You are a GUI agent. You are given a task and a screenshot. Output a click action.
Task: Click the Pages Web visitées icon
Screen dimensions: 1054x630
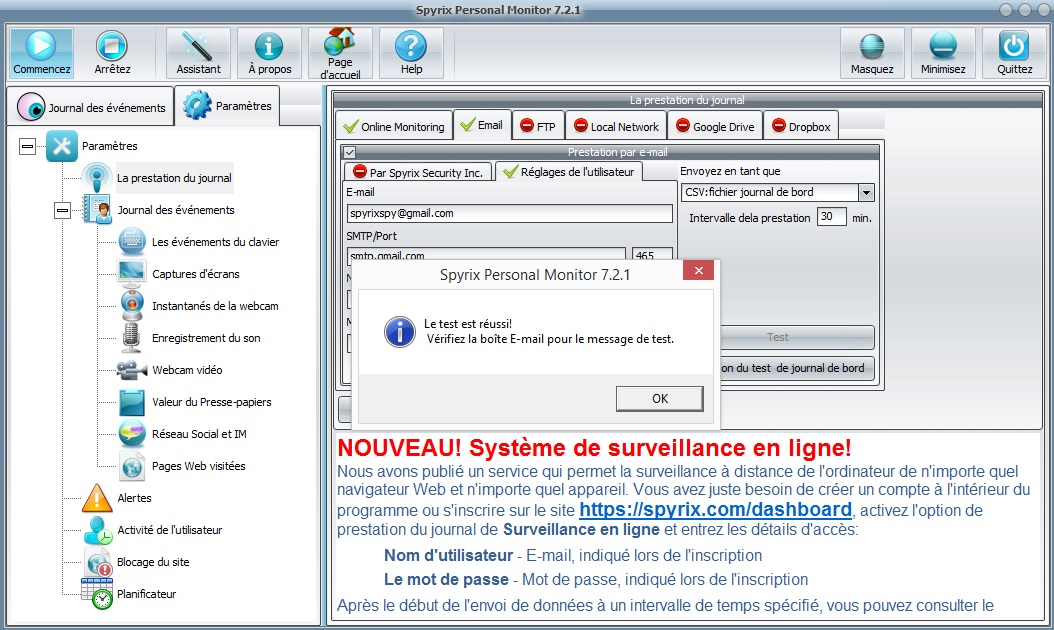click(132, 465)
